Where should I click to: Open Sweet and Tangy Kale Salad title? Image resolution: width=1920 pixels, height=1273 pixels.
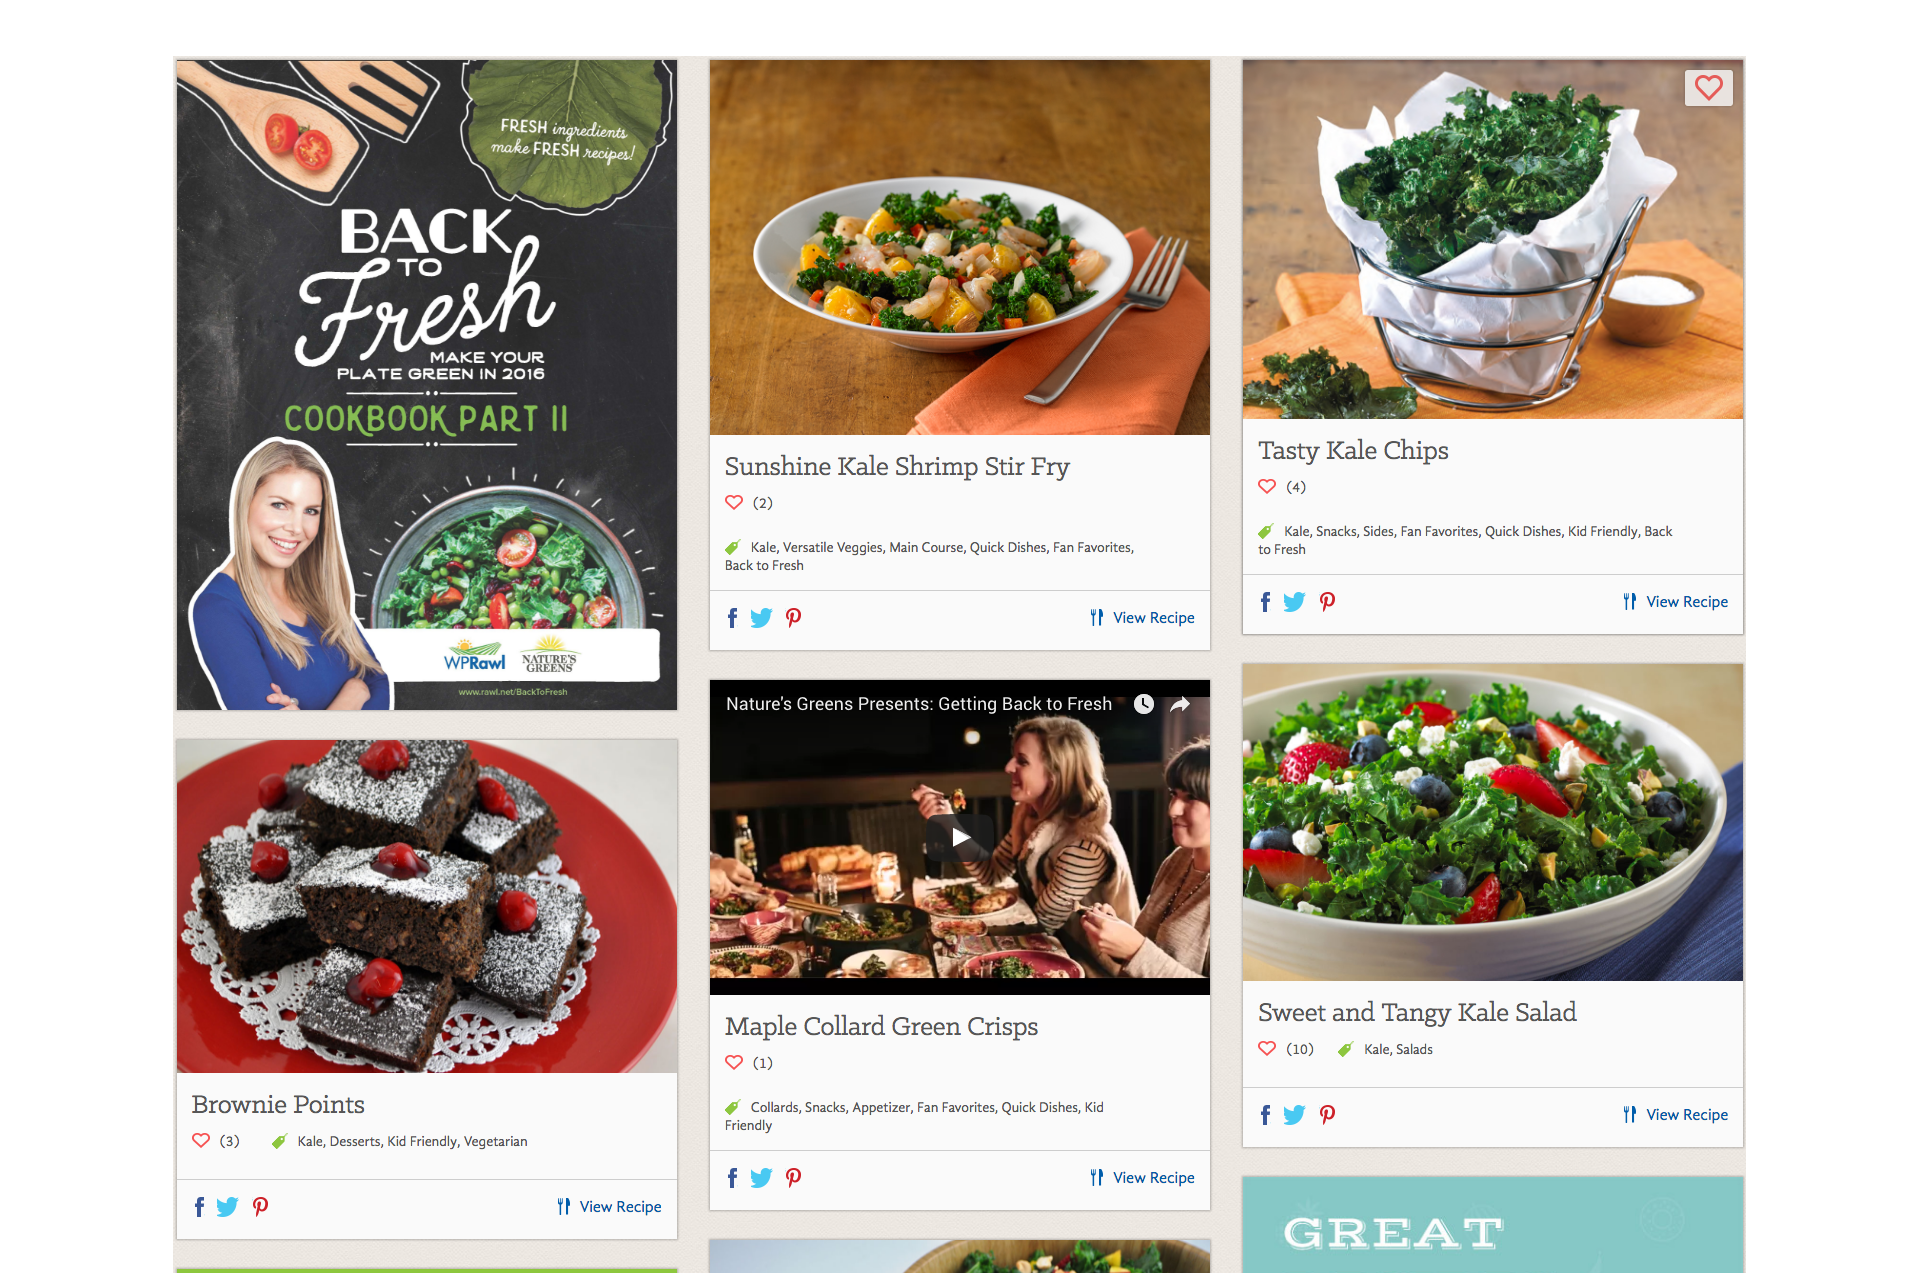1417,1012
